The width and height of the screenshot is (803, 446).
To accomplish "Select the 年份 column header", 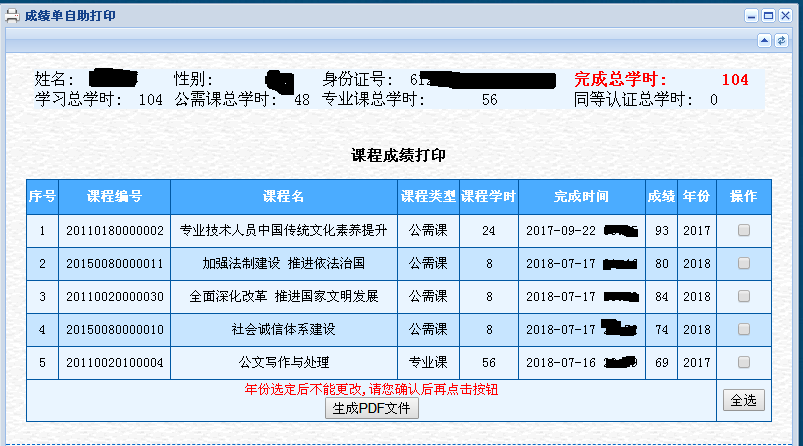I will [x=696, y=196].
